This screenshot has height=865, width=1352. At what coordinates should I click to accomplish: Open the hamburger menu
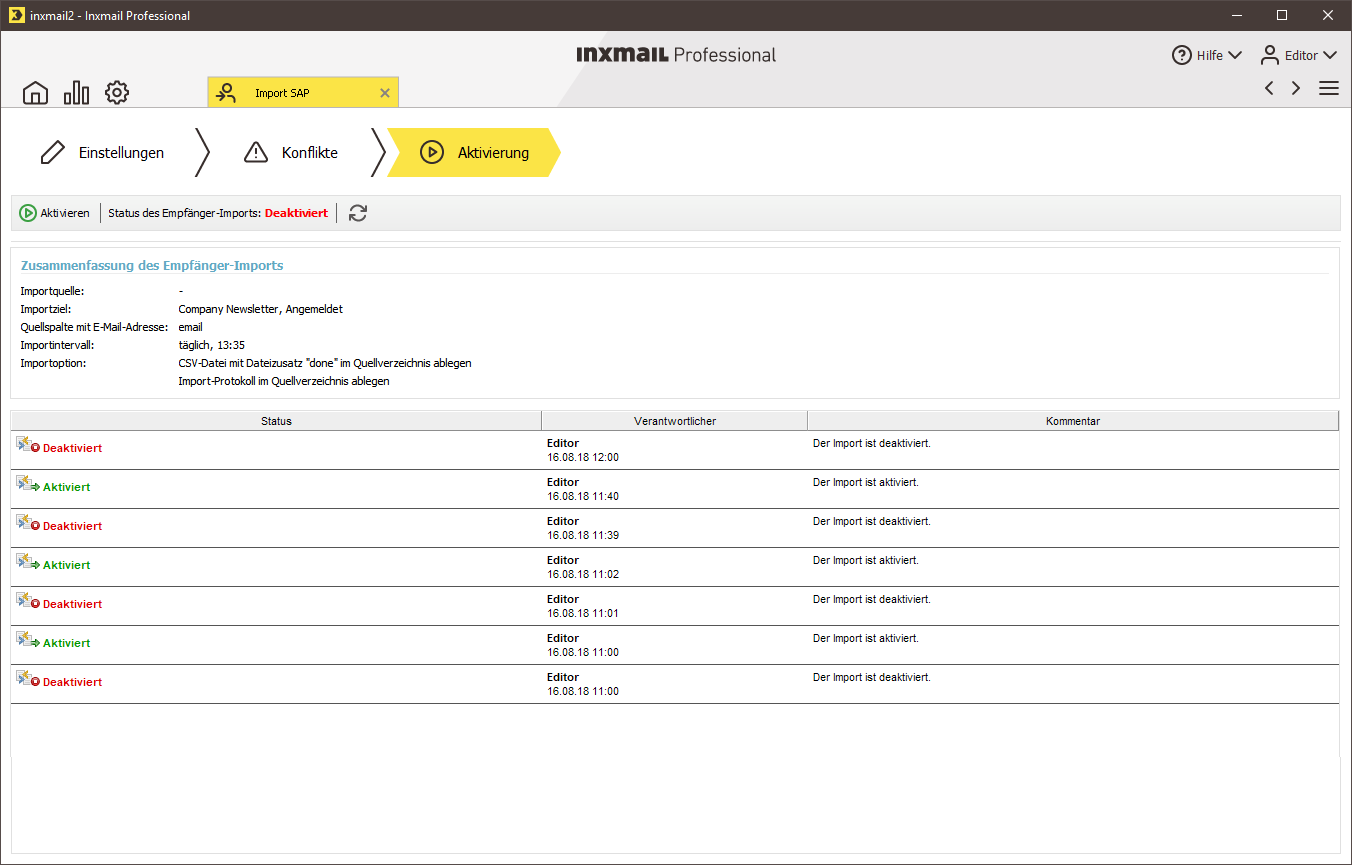(1329, 88)
